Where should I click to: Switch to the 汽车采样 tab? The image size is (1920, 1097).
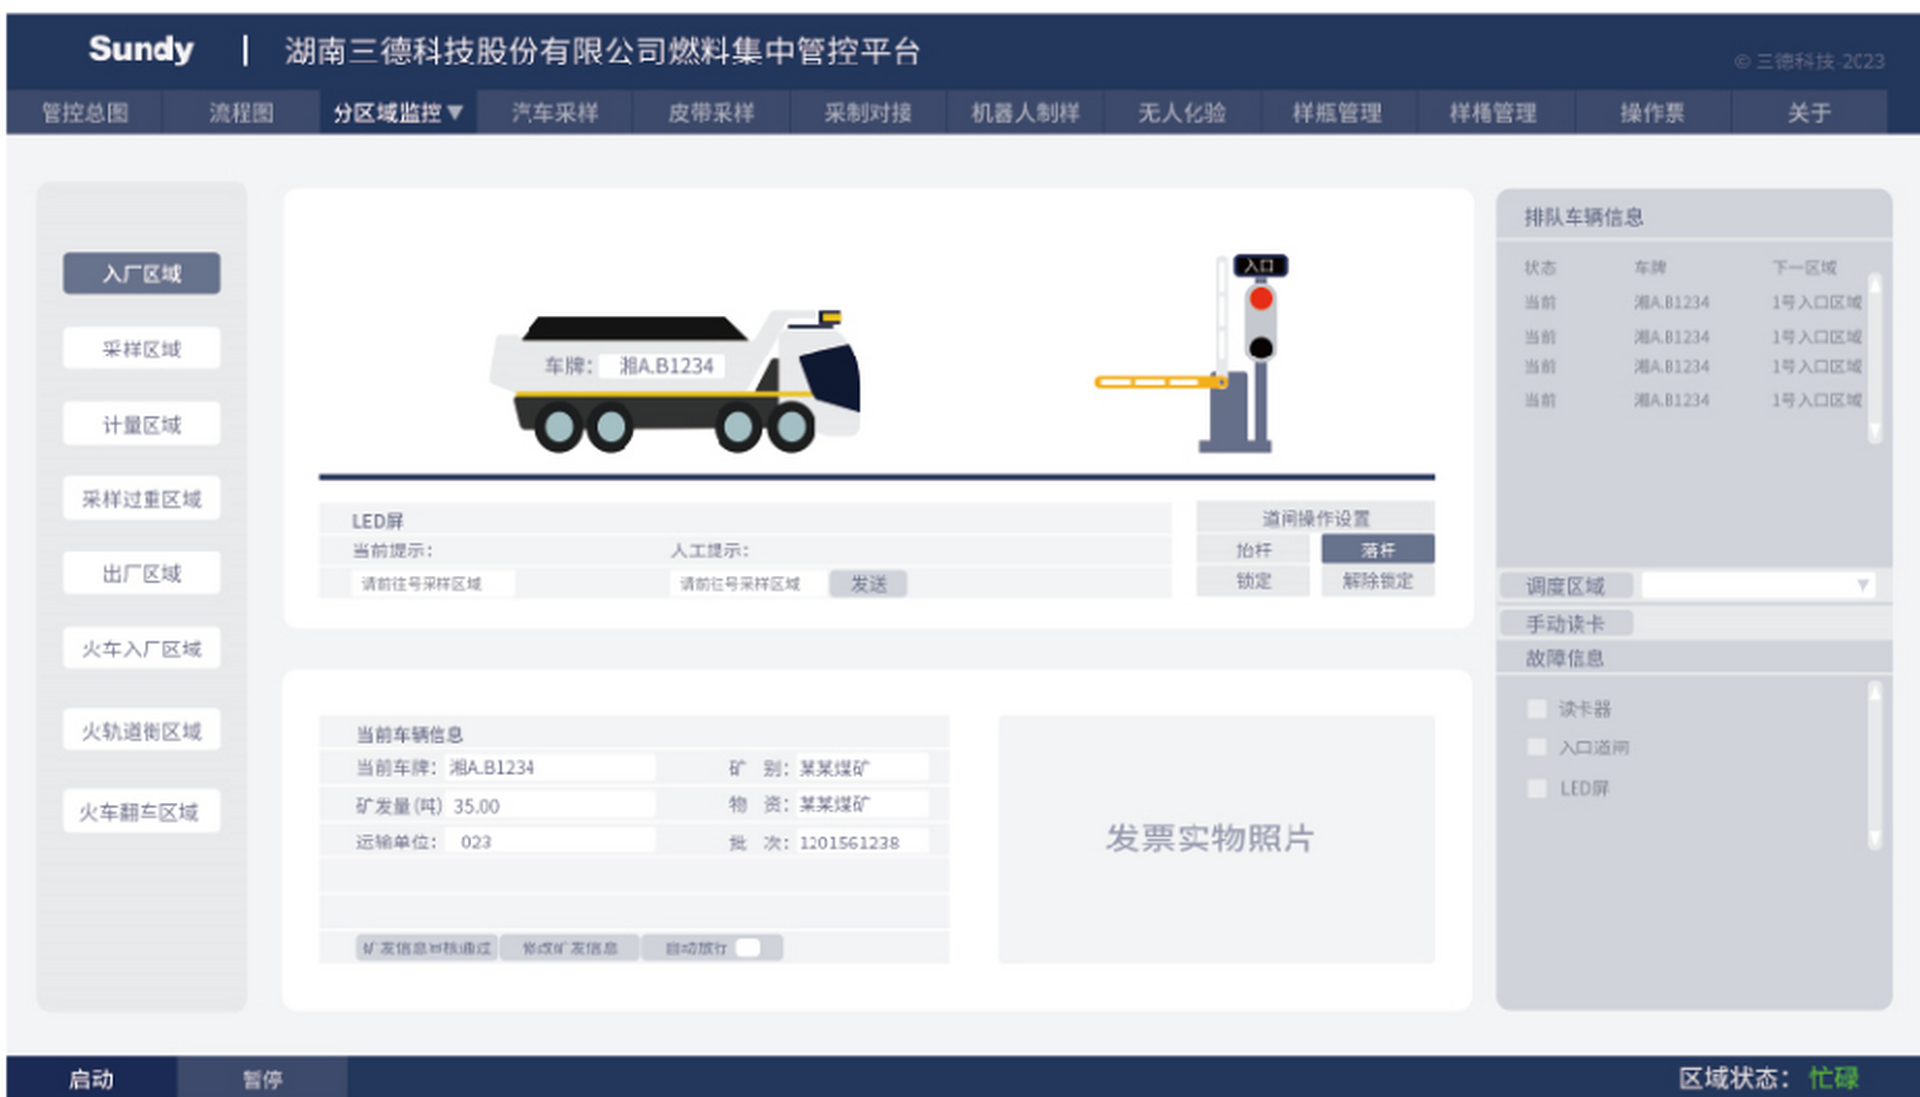[555, 113]
